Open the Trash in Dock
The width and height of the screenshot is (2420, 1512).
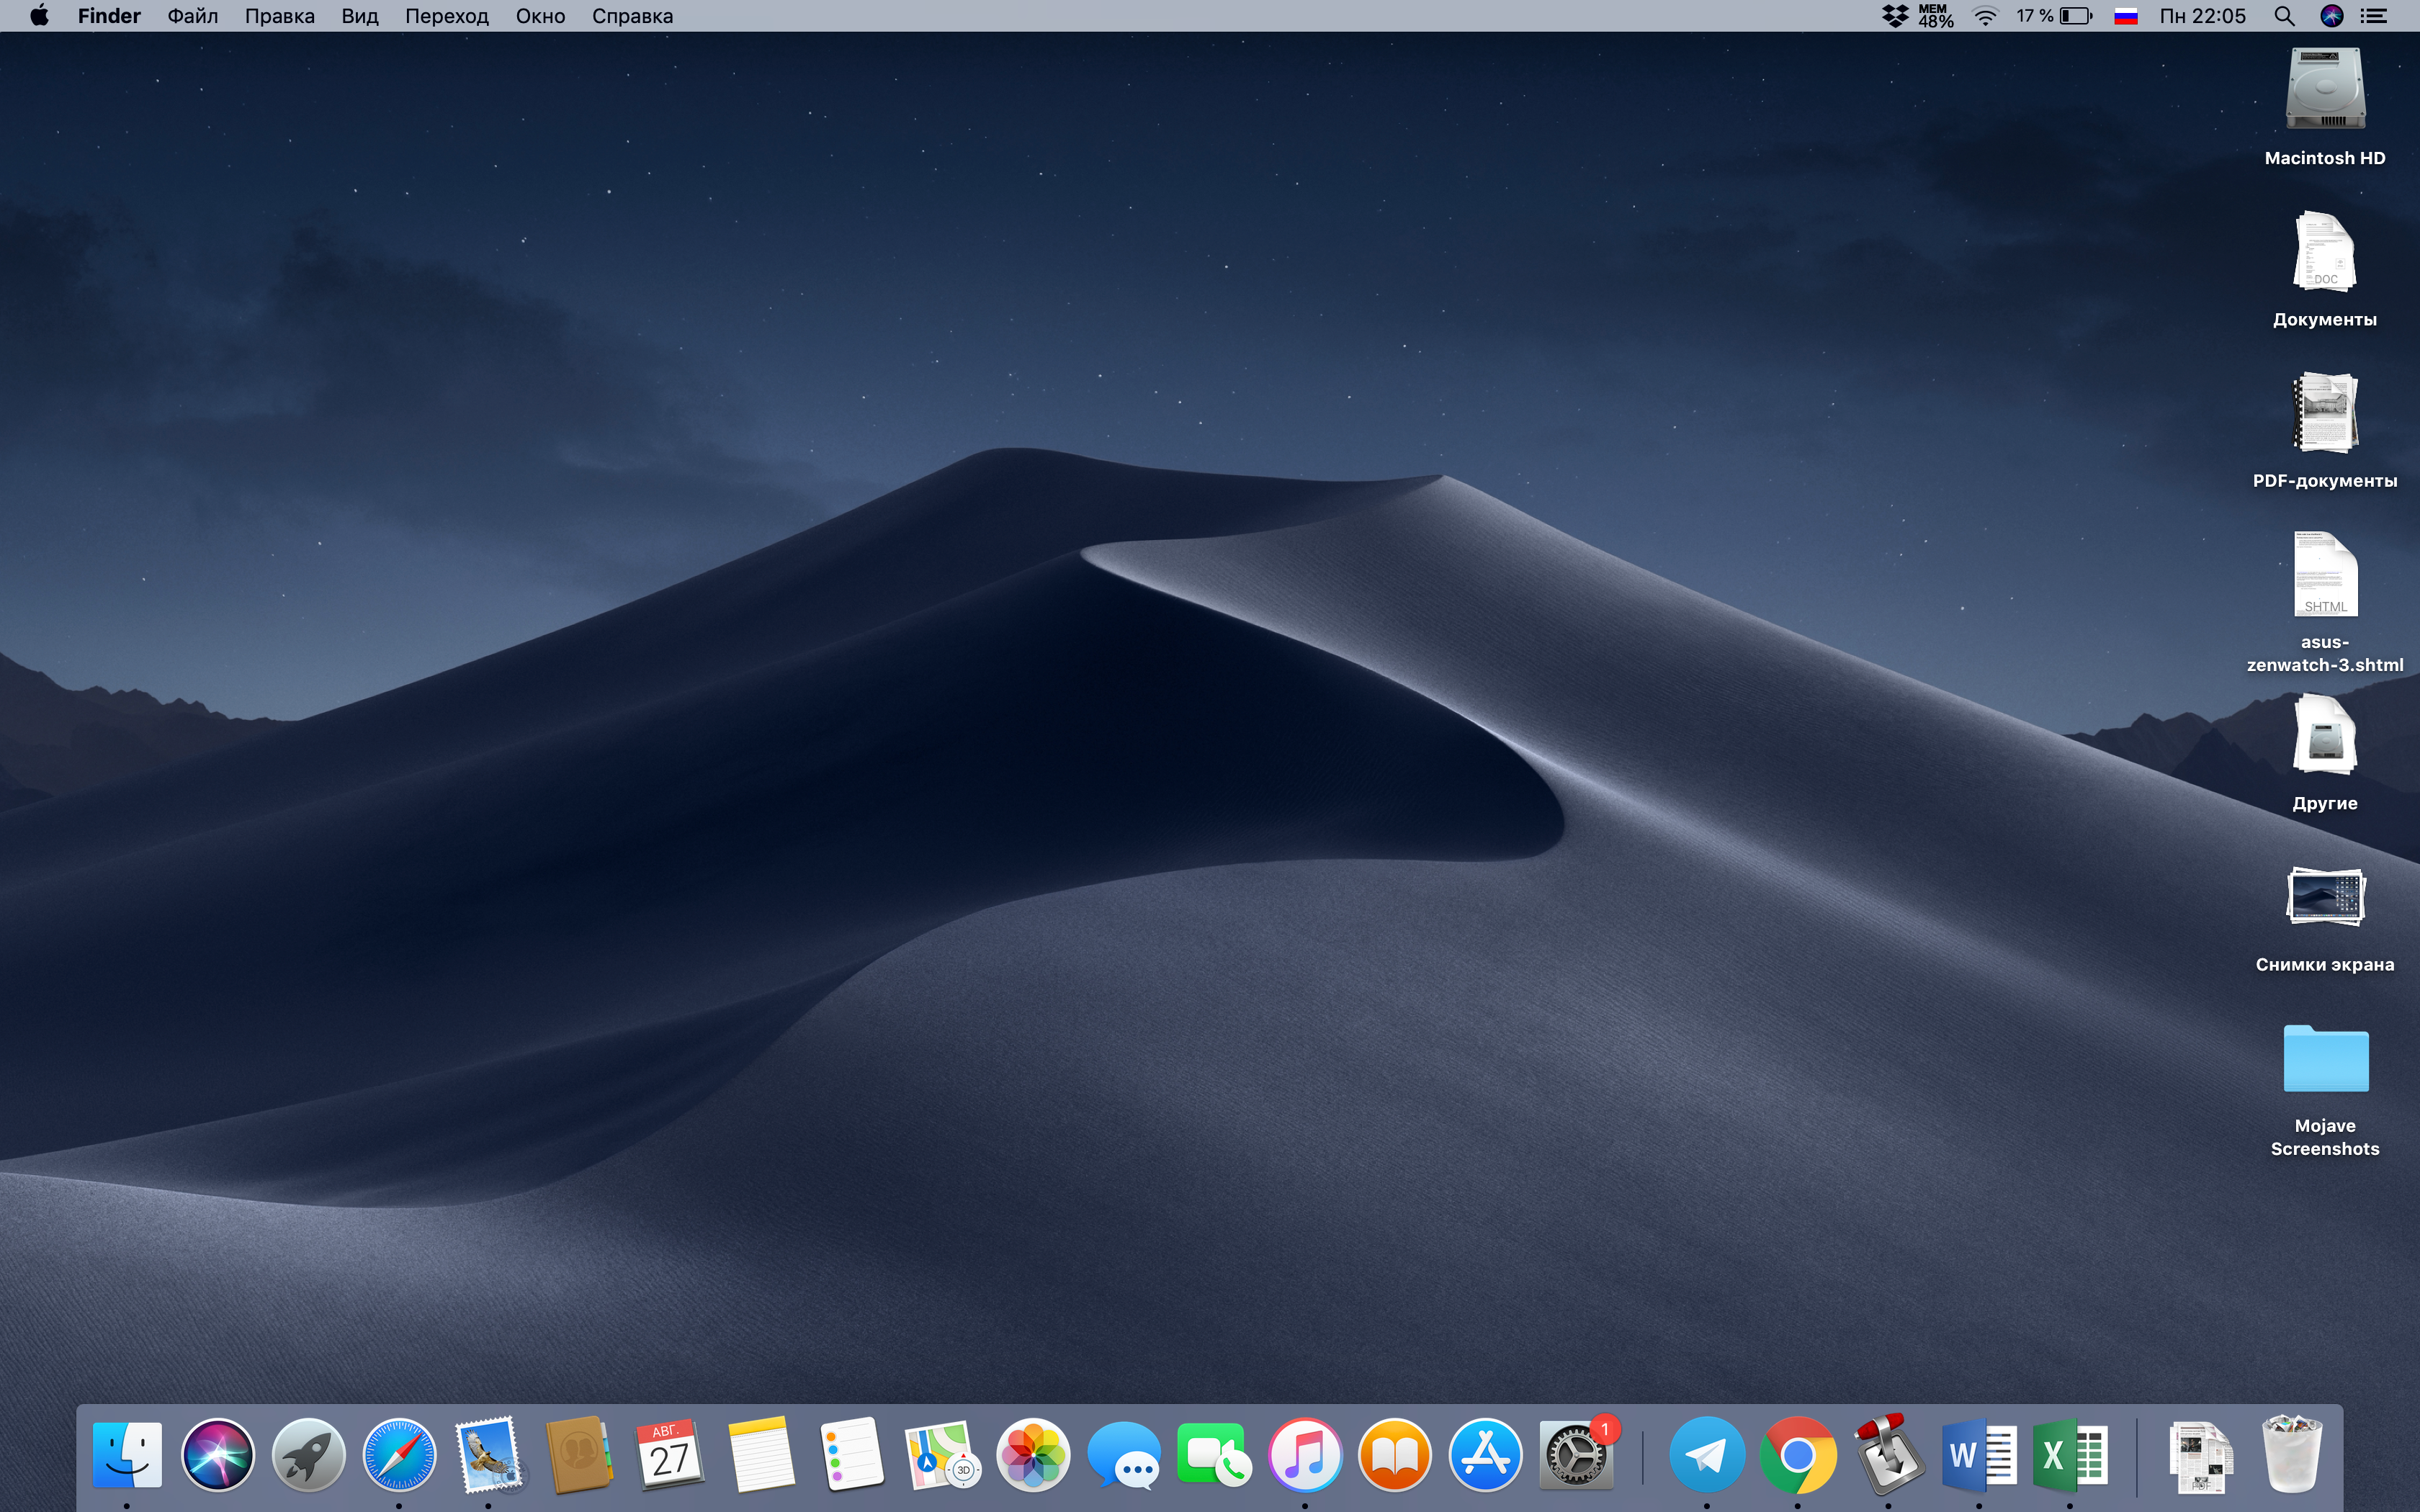click(x=2291, y=1455)
